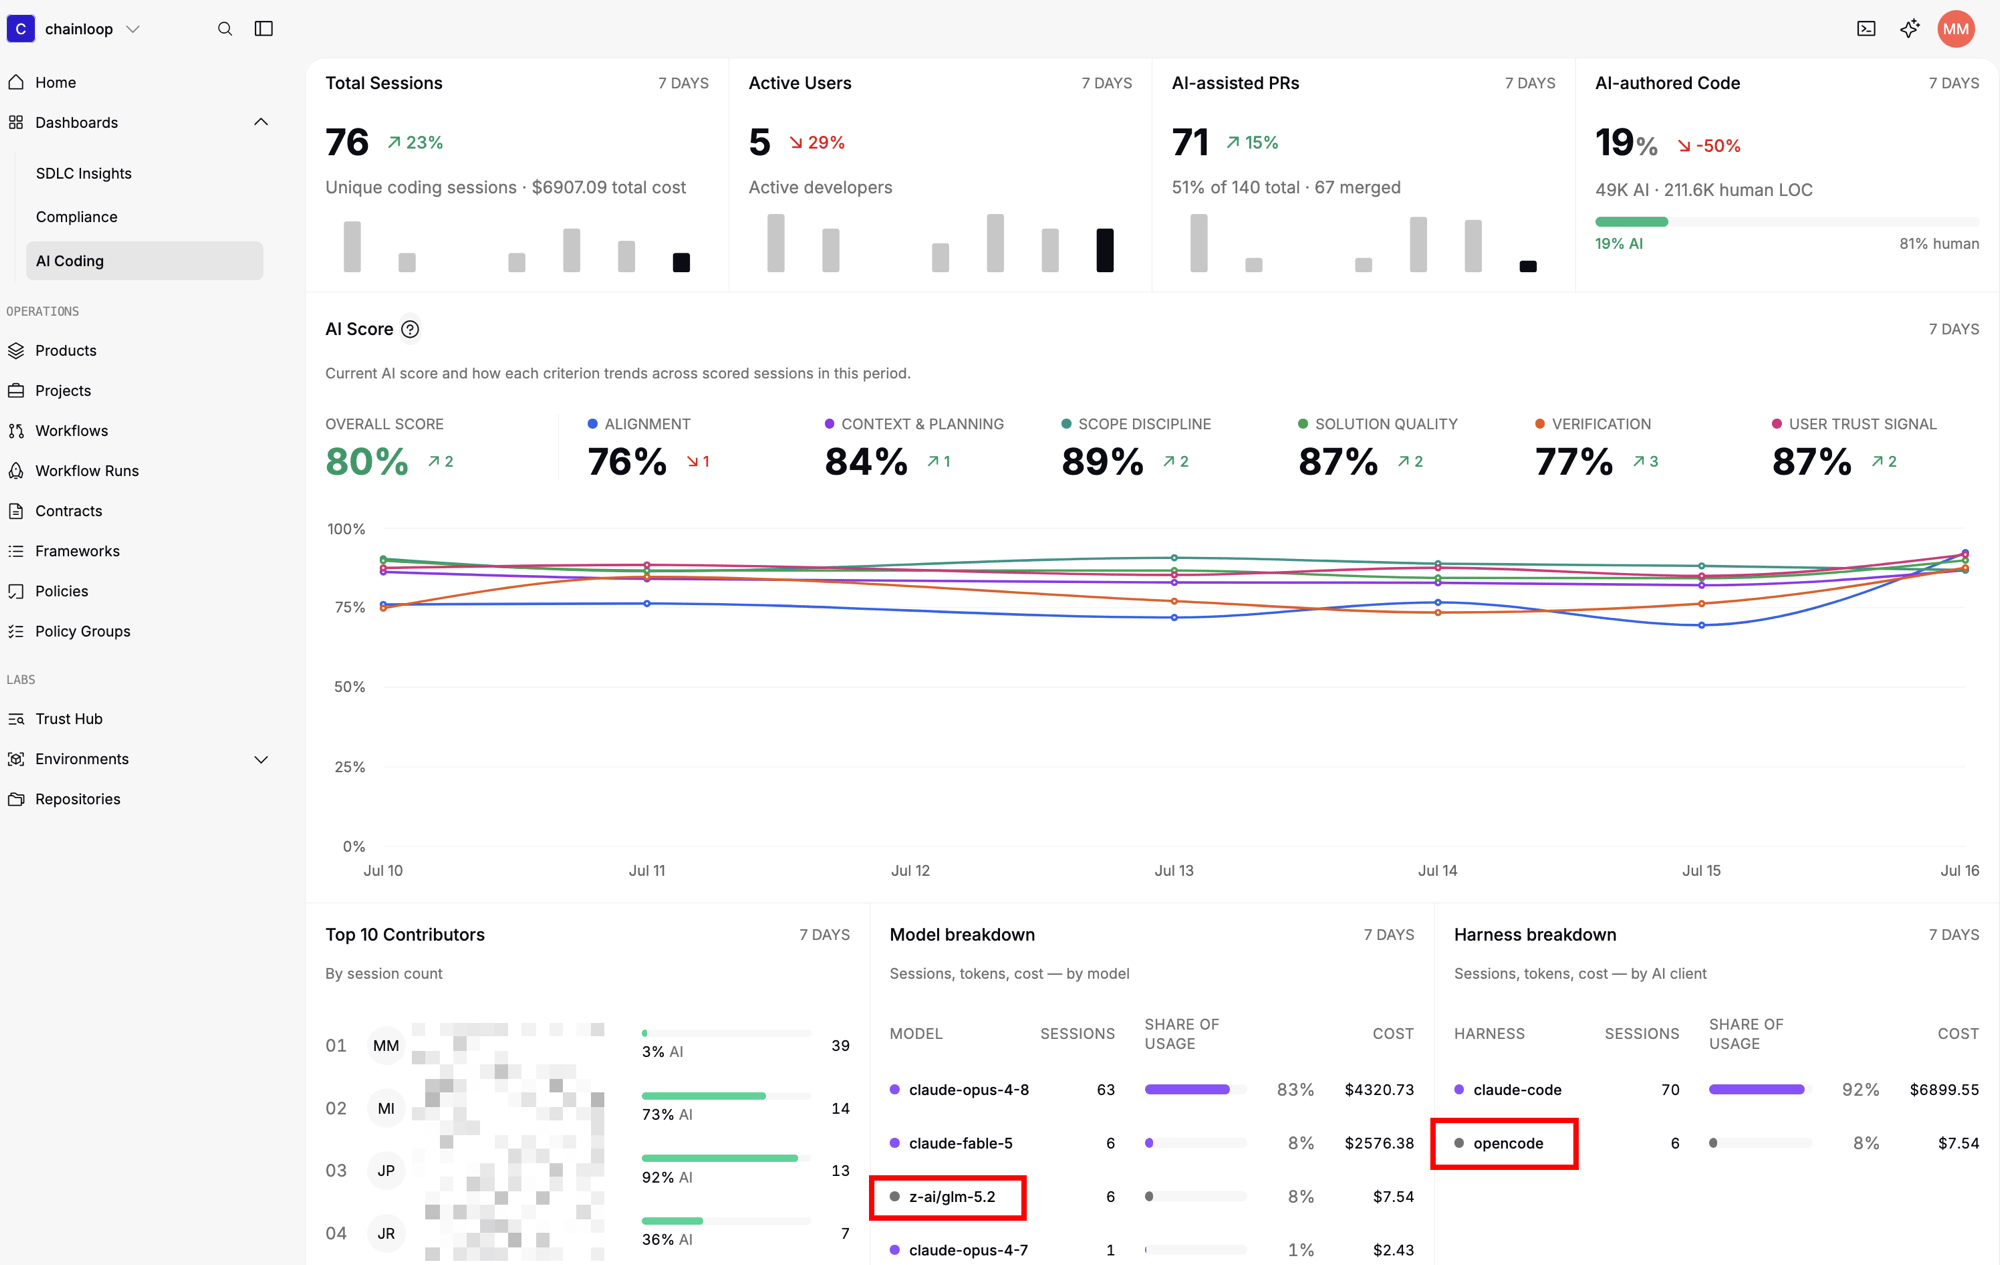Click the Cost column header in Harness breakdown
This screenshot has height=1265, width=2000.
pyautogui.click(x=1958, y=1034)
